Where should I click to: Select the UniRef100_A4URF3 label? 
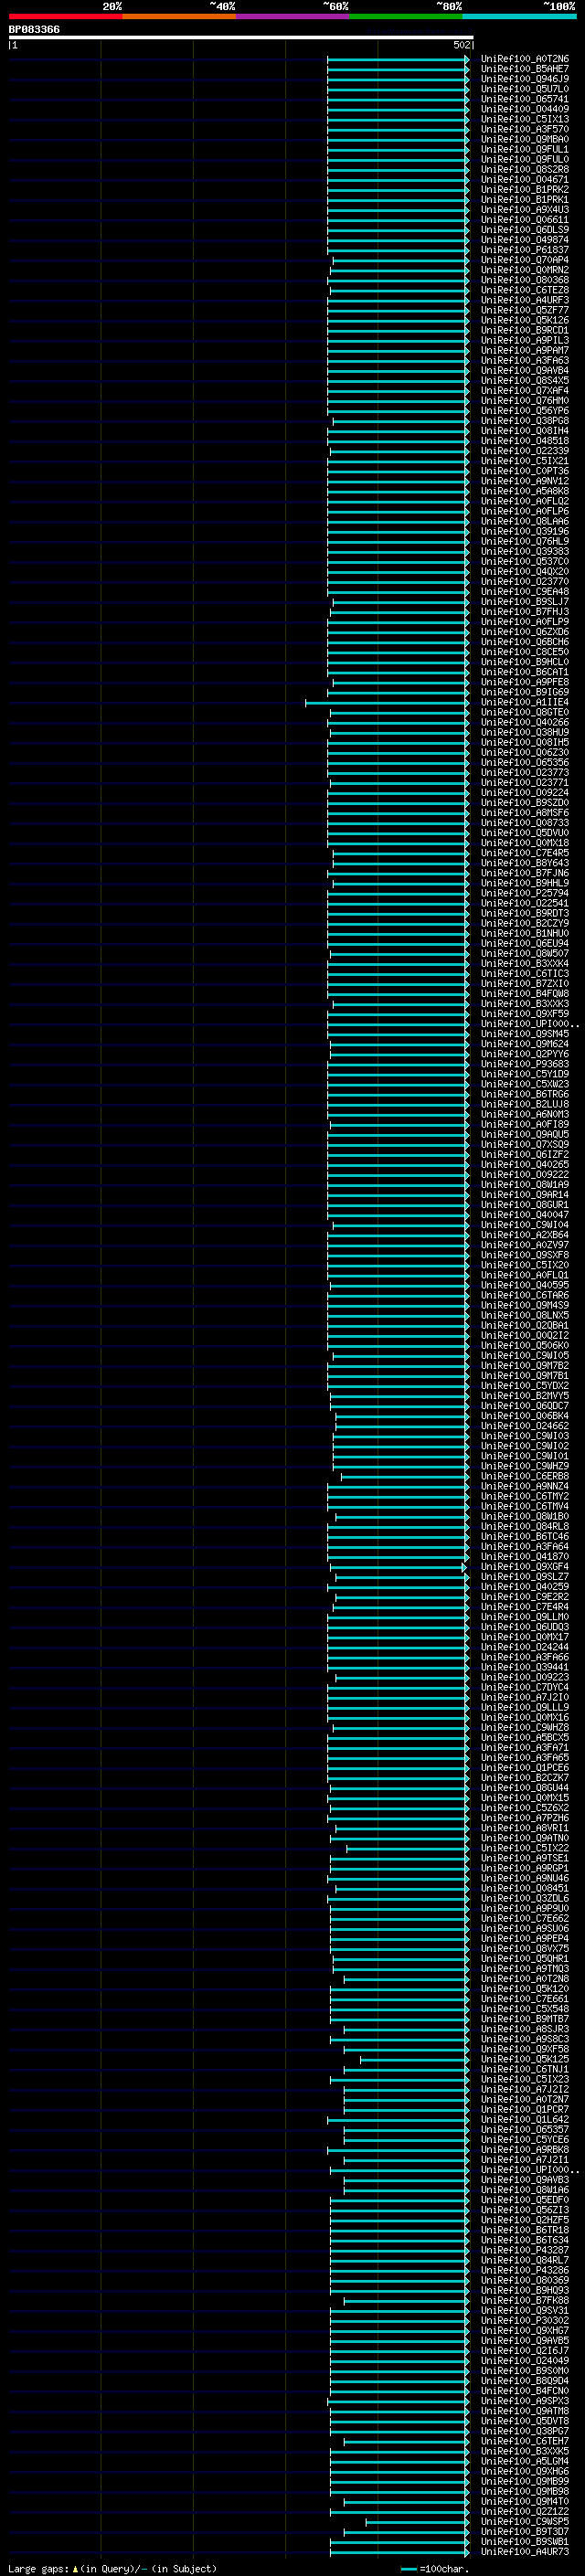click(x=525, y=300)
